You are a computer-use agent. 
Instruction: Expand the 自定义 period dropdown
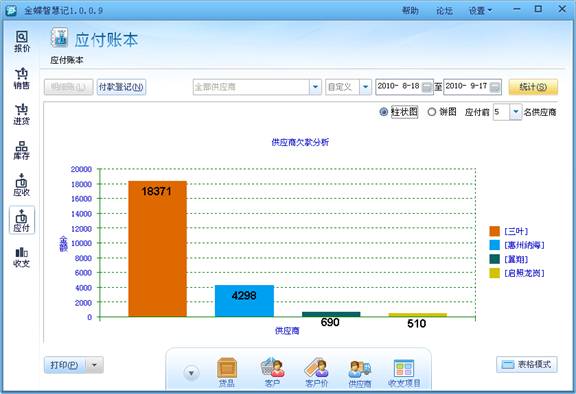[365, 87]
